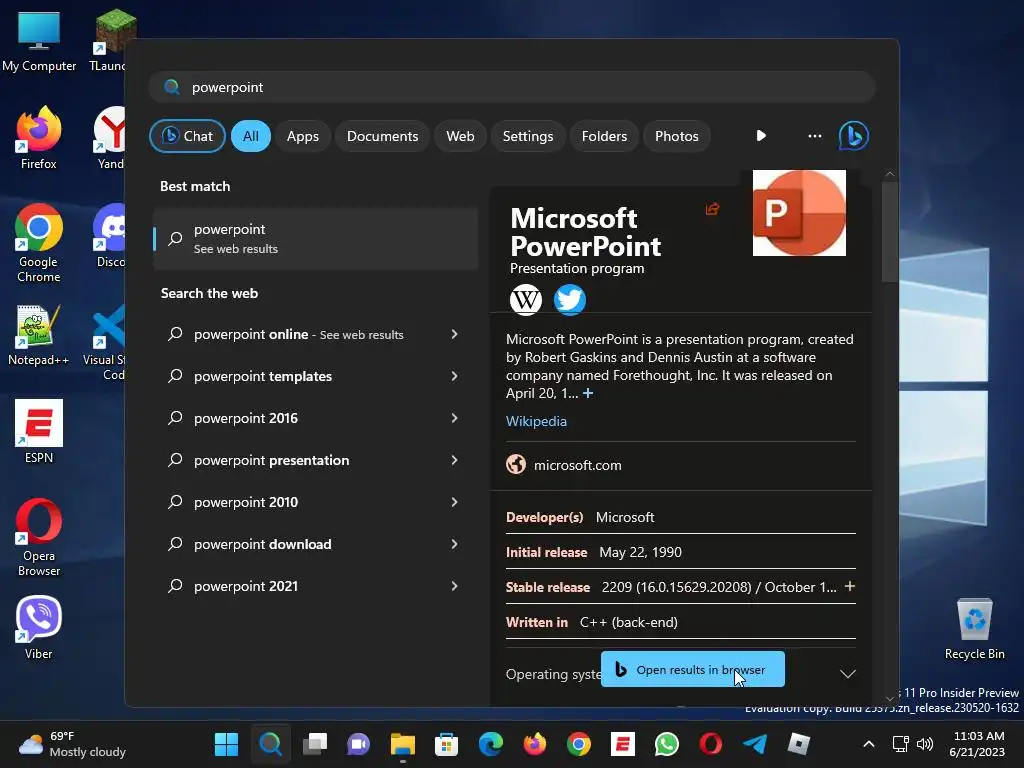Click the preview pane vertical scrollbar
The height and width of the screenshot is (768, 1024).
889,232
